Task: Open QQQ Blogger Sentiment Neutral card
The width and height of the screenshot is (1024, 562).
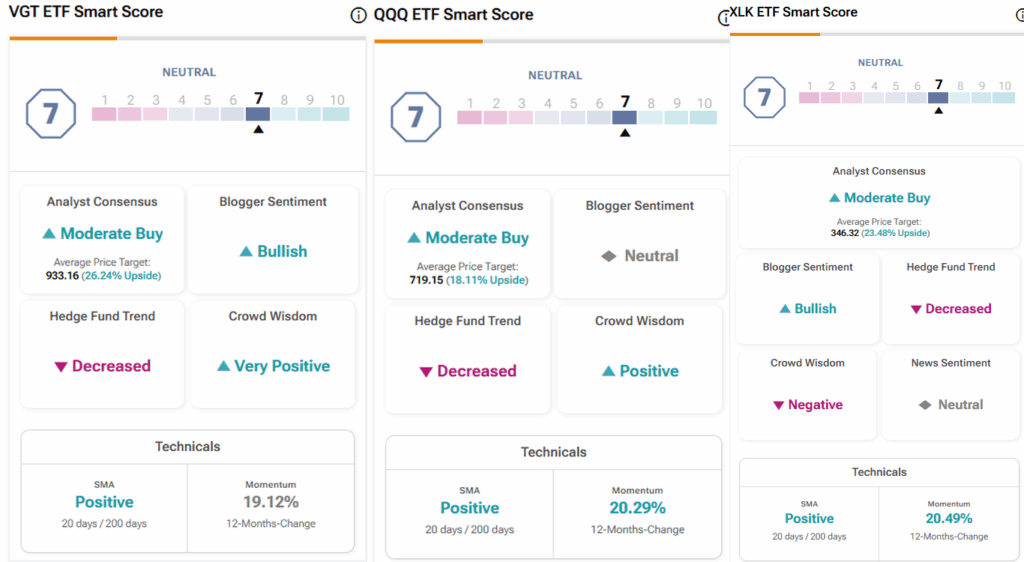Action: 639,242
